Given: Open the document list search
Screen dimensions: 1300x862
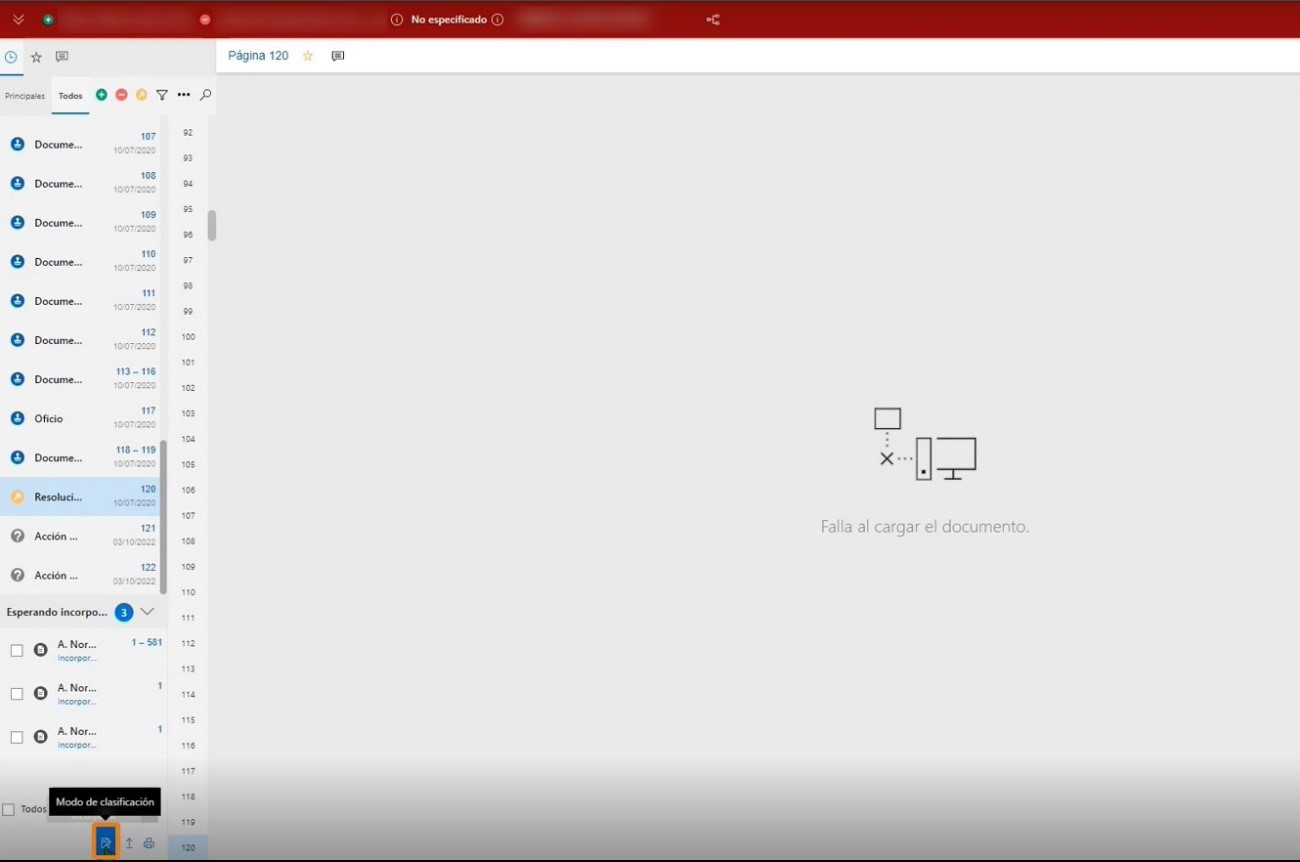Looking at the screenshot, I should click(x=206, y=95).
